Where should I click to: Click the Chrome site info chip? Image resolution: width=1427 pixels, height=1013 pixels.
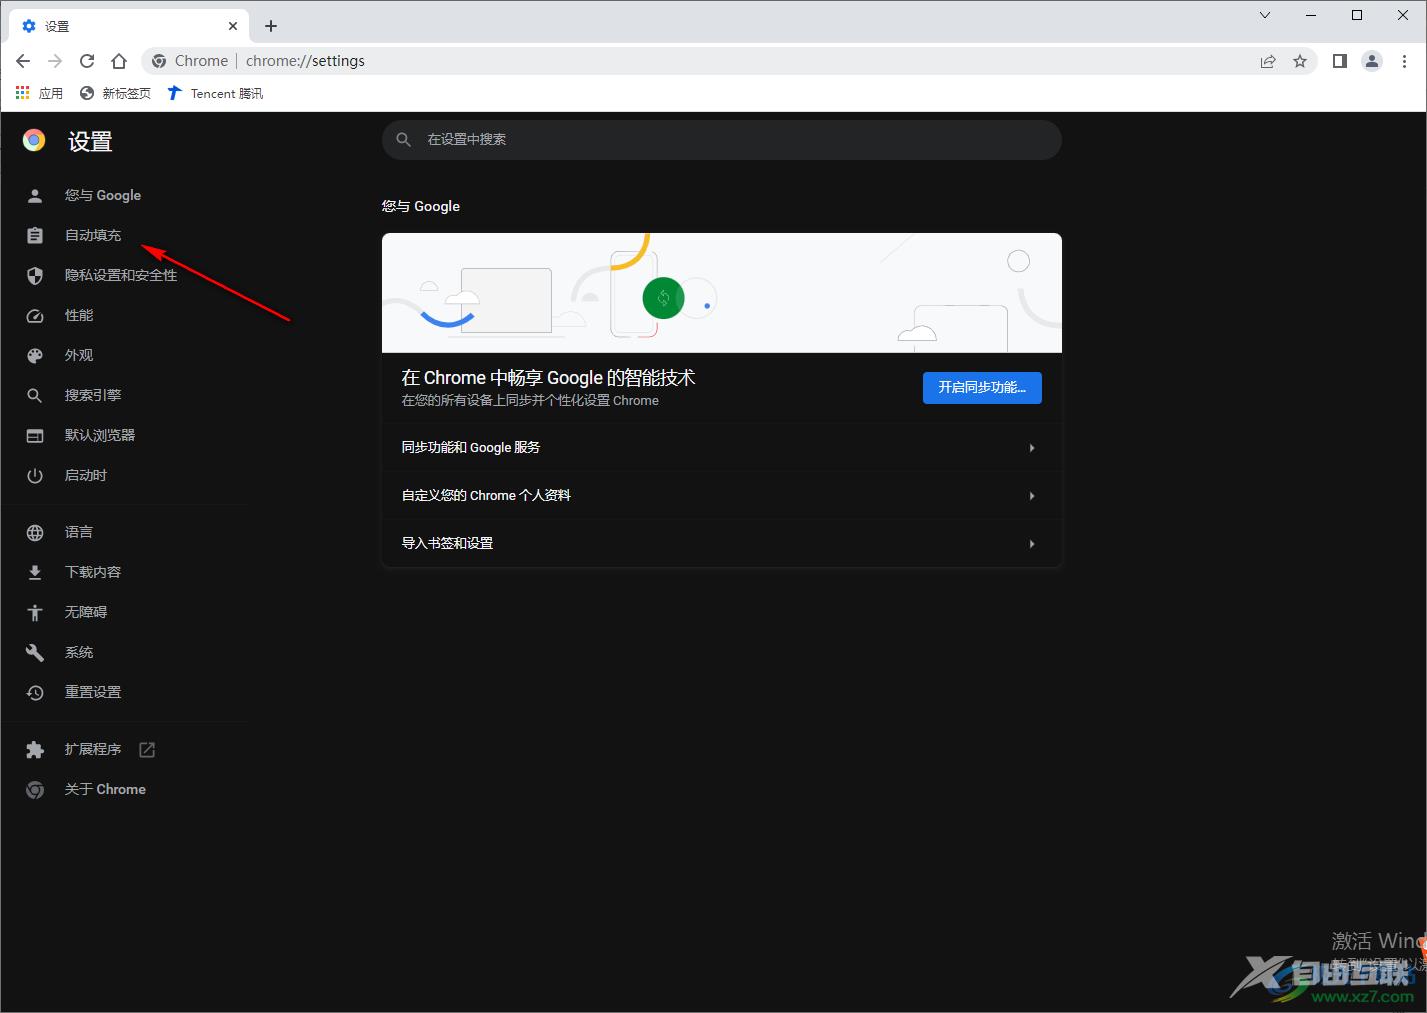(190, 61)
